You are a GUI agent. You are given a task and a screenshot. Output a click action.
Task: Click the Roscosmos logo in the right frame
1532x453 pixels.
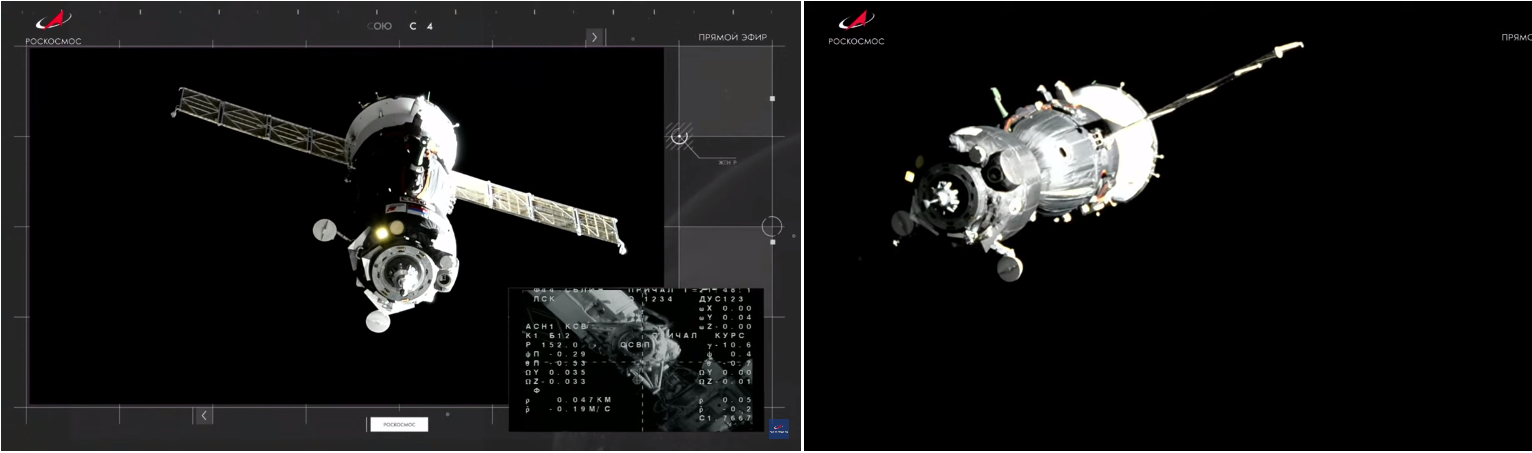pyautogui.click(x=855, y=27)
